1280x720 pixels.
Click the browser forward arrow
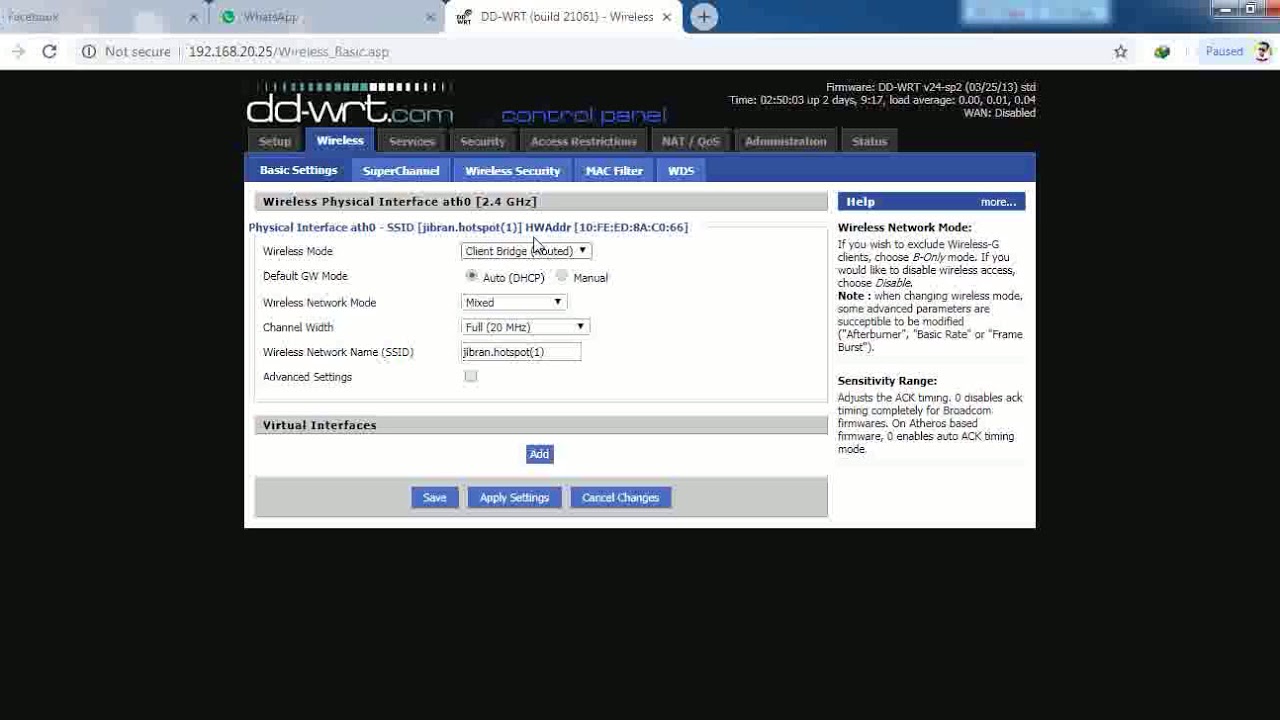[18, 51]
